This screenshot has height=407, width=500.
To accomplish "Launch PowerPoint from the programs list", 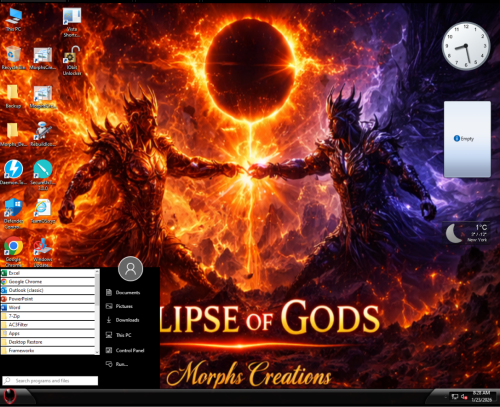I will tap(48, 299).
